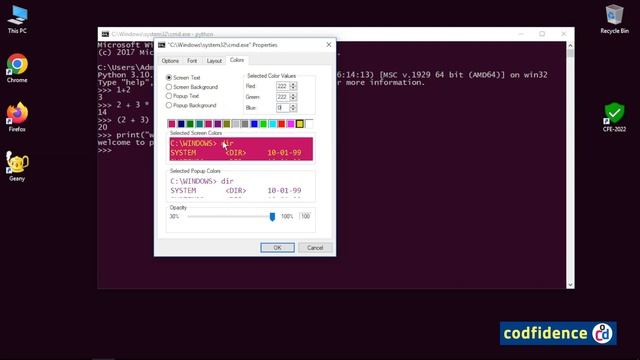
Task: Click the cmd.exe window title bar icon
Action: point(105,34)
